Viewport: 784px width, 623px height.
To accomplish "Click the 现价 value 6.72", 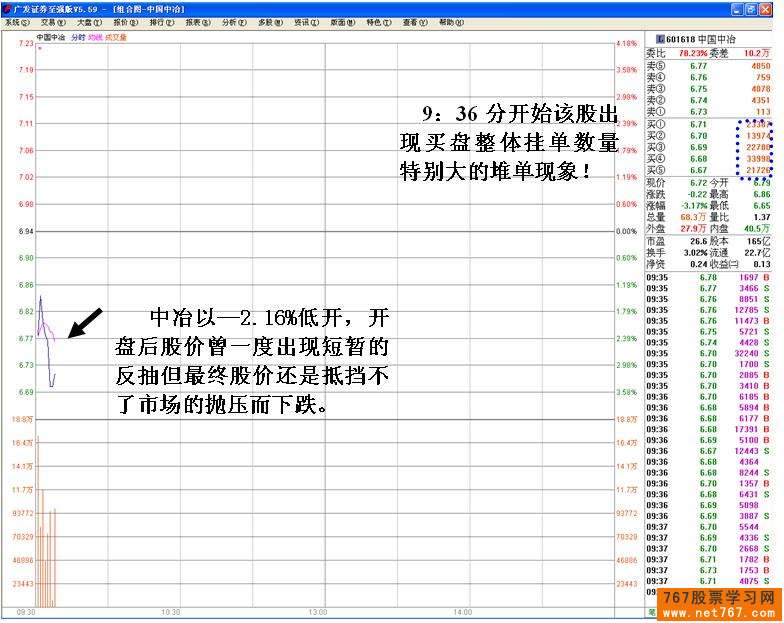I will pos(698,183).
